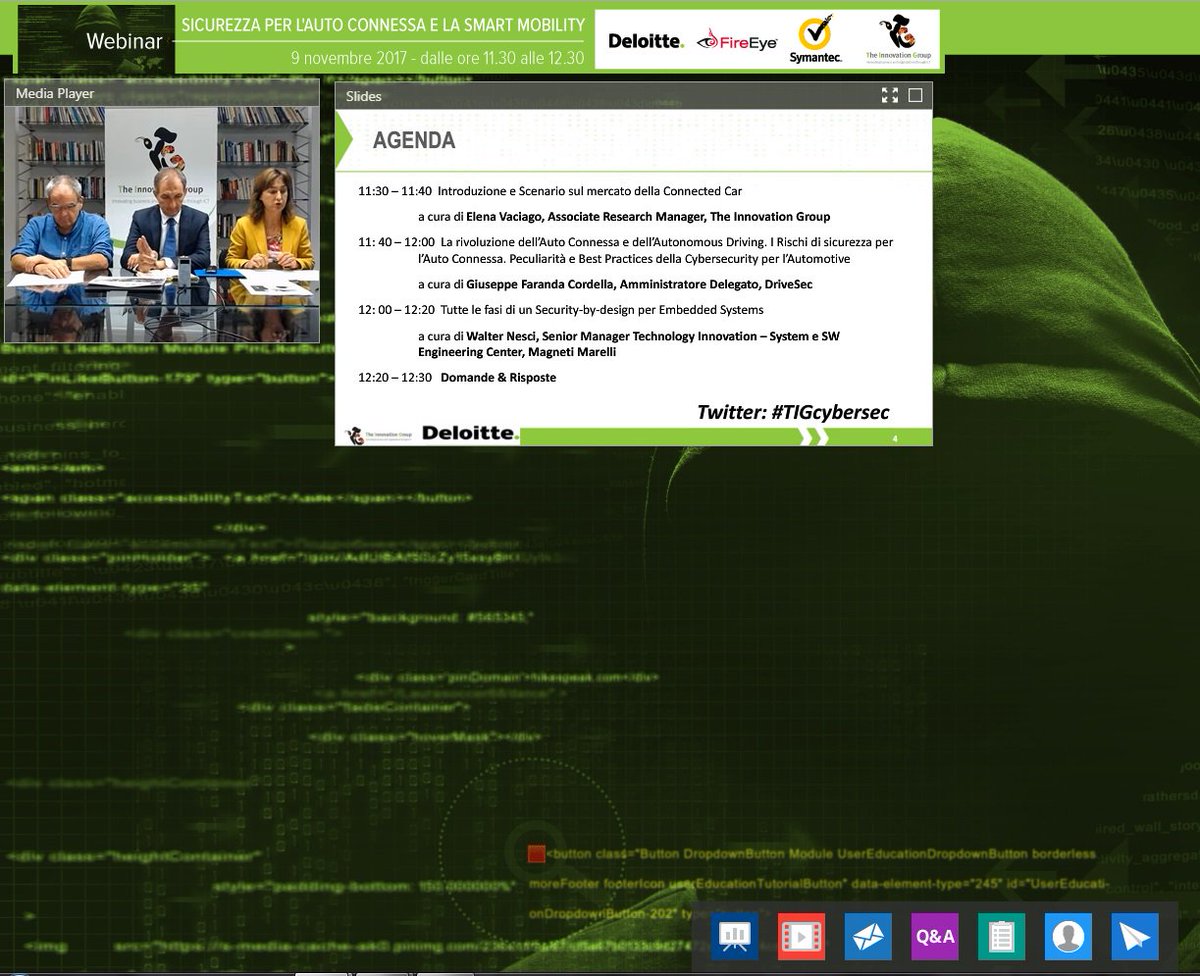Click the FireEye sponsor logo
Screen dimensions: 1200x976
pyautogui.click(x=737, y=41)
